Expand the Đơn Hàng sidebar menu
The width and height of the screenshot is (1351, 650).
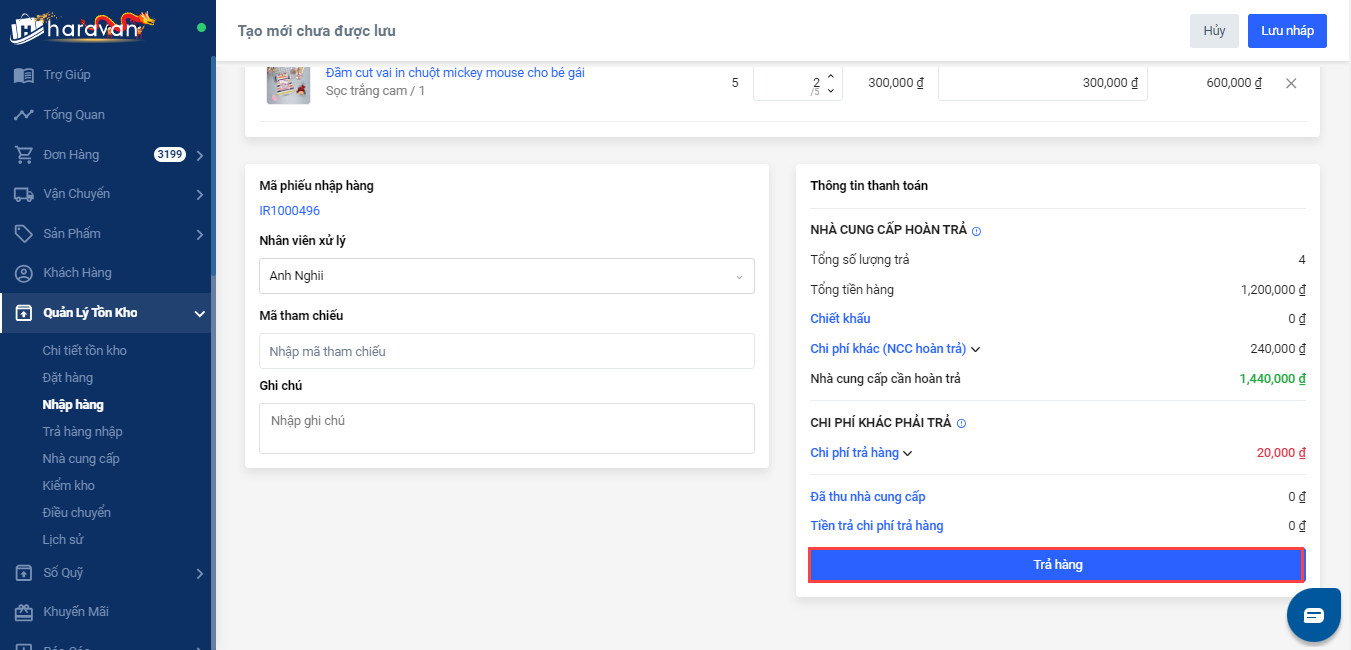click(200, 155)
